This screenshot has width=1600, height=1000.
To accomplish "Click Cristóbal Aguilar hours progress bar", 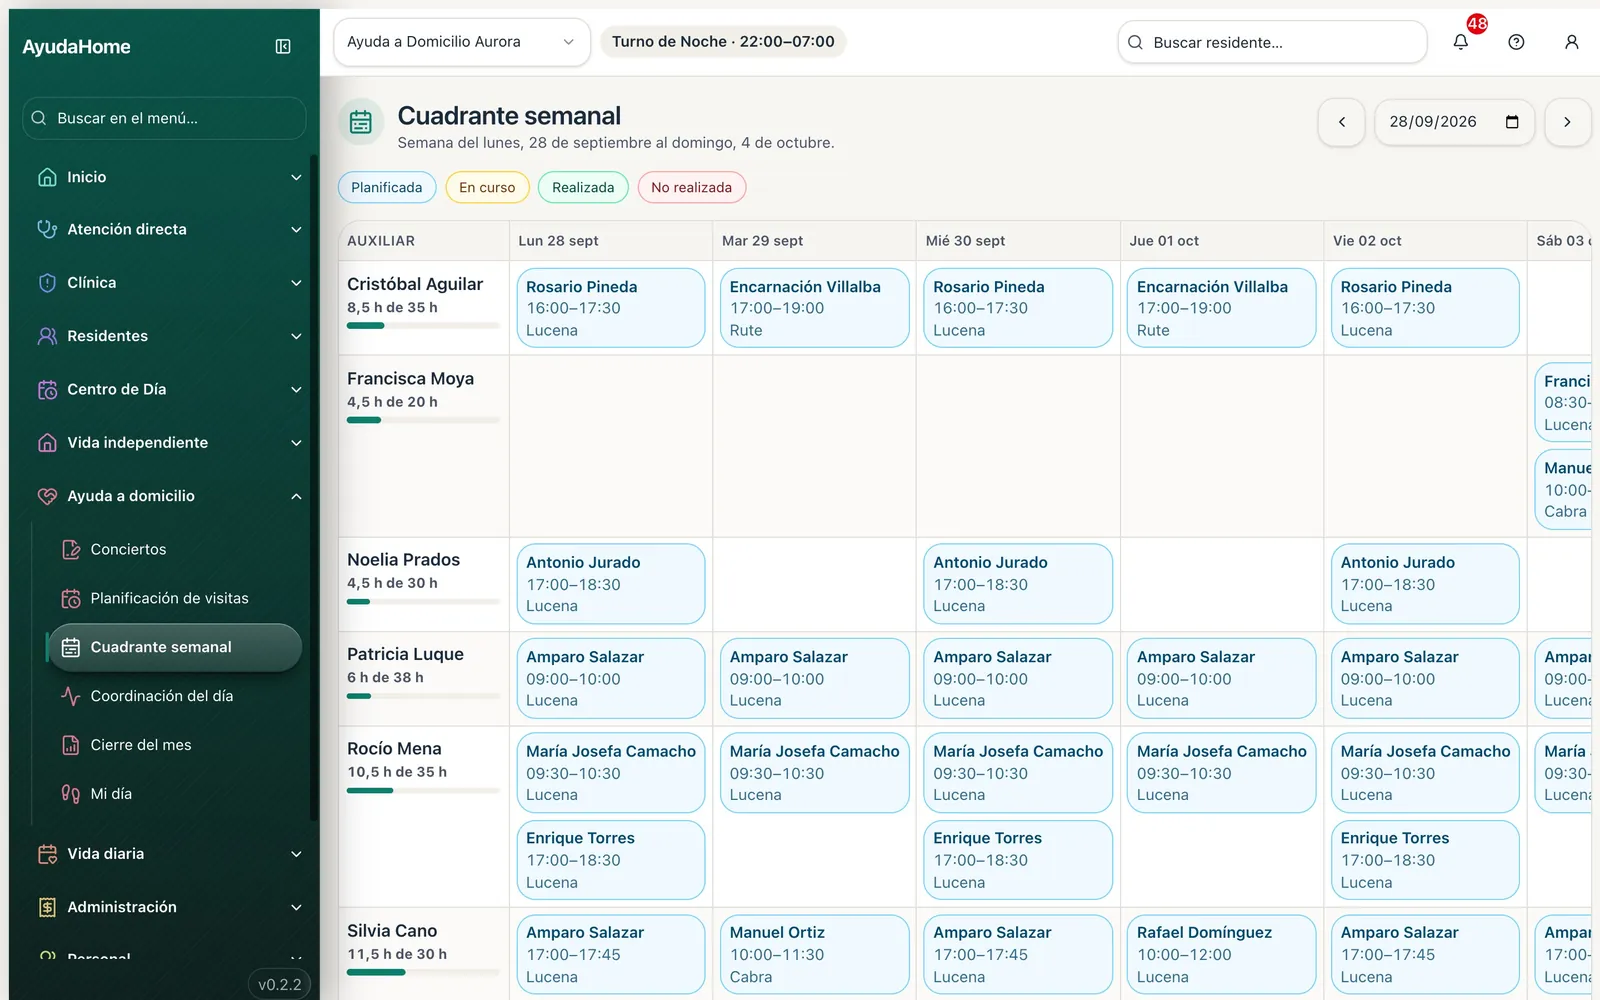I will [423, 326].
